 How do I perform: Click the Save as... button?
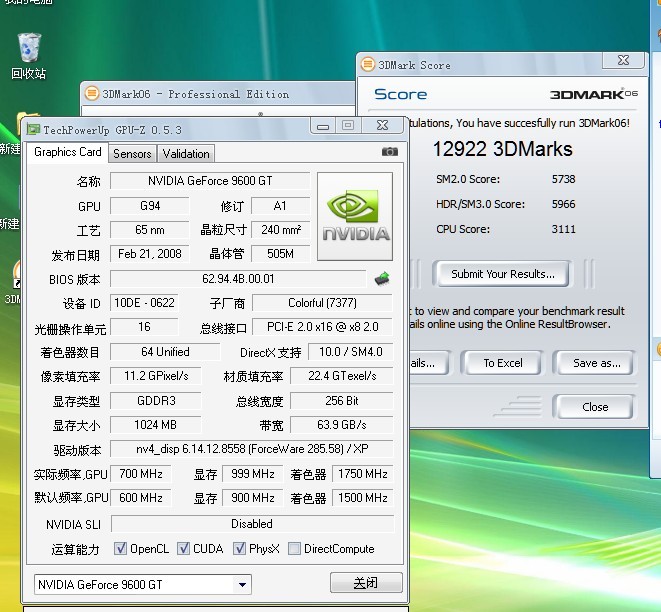coord(596,363)
